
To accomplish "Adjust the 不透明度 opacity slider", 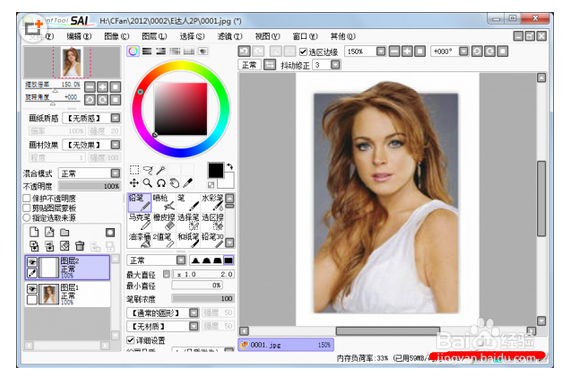I will pyautogui.click(x=89, y=186).
